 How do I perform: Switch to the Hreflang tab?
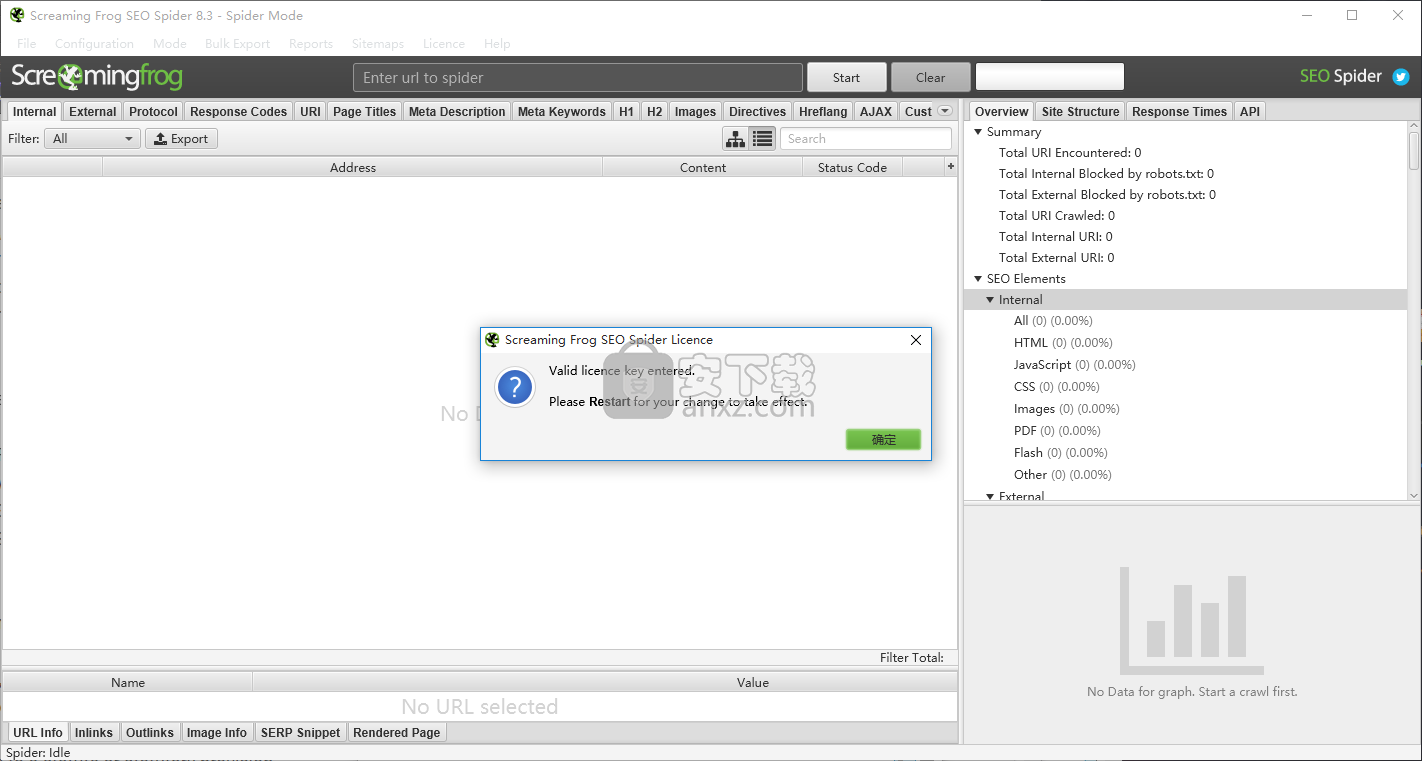823,112
